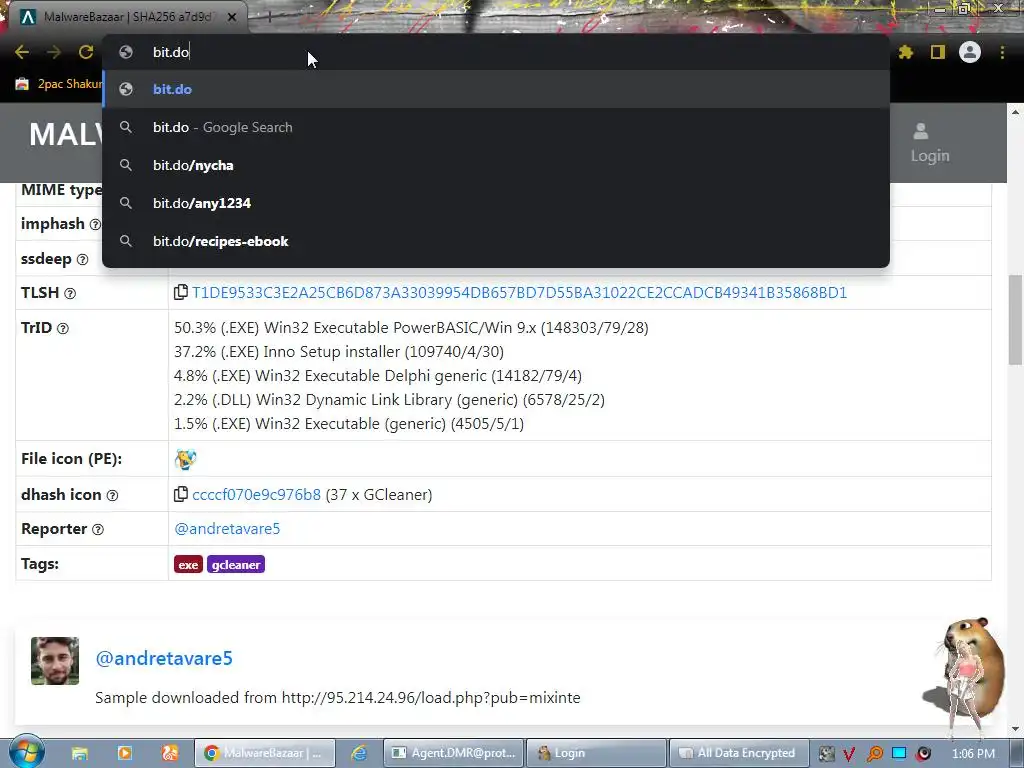Click the address bar containing bit.do
This screenshot has width=1024, height=768.
[496, 52]
